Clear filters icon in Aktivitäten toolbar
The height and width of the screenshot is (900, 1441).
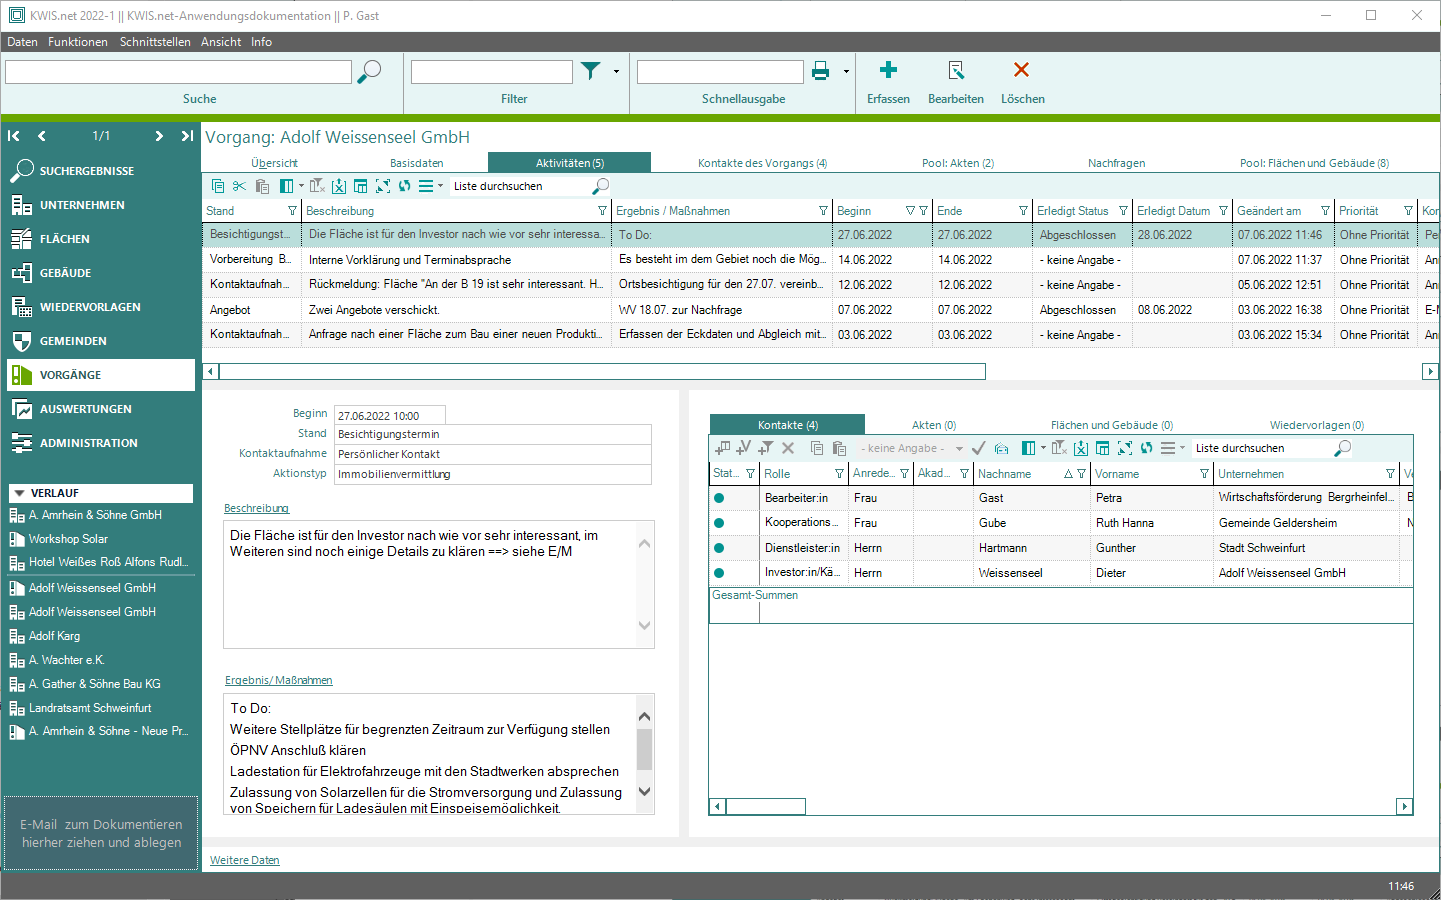point(317,186)
